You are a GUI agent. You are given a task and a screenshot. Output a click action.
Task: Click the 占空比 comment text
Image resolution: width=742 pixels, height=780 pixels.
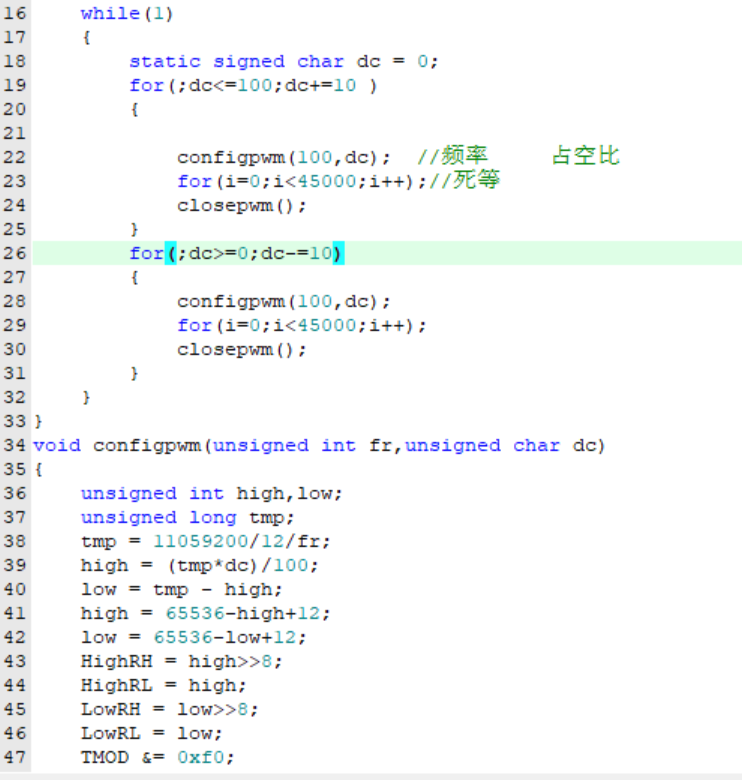pyautogui.click(x=586, y=156)
